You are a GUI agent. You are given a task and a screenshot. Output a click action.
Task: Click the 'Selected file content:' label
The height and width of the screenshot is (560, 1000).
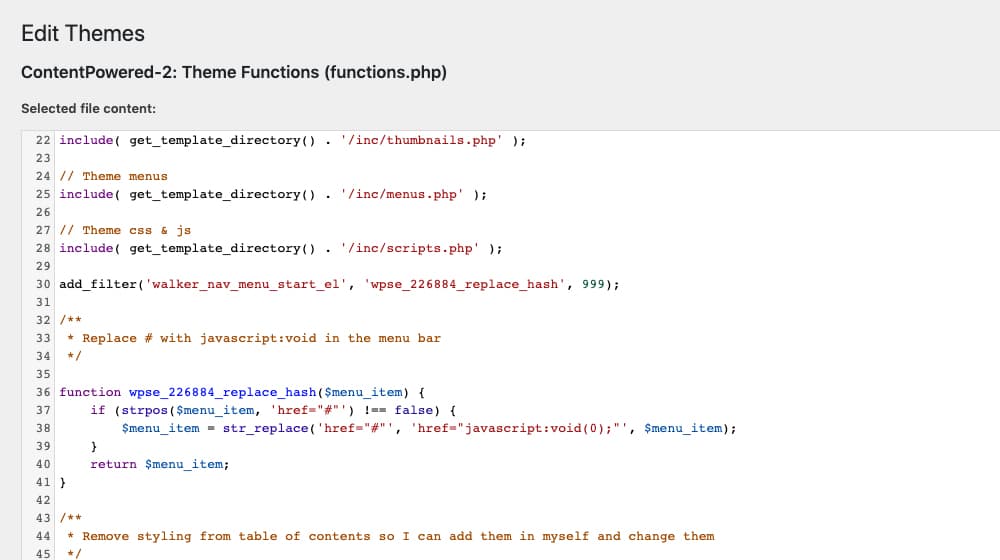click(88, 108)
